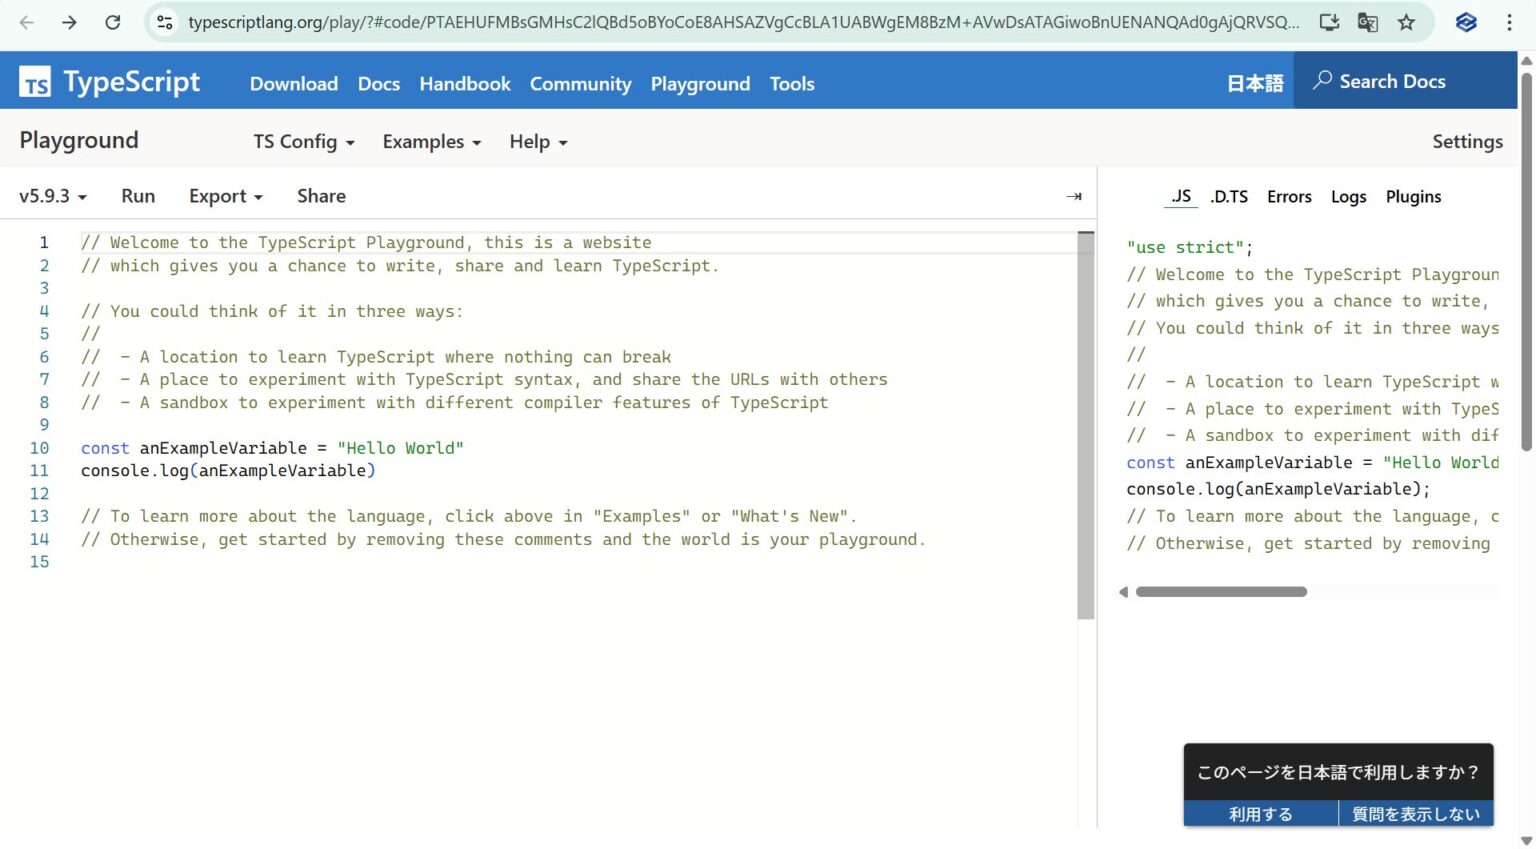The image size is (1536, 849).
Task: Click the send-to-your-devices icon
Action: tap(1329, 22)
